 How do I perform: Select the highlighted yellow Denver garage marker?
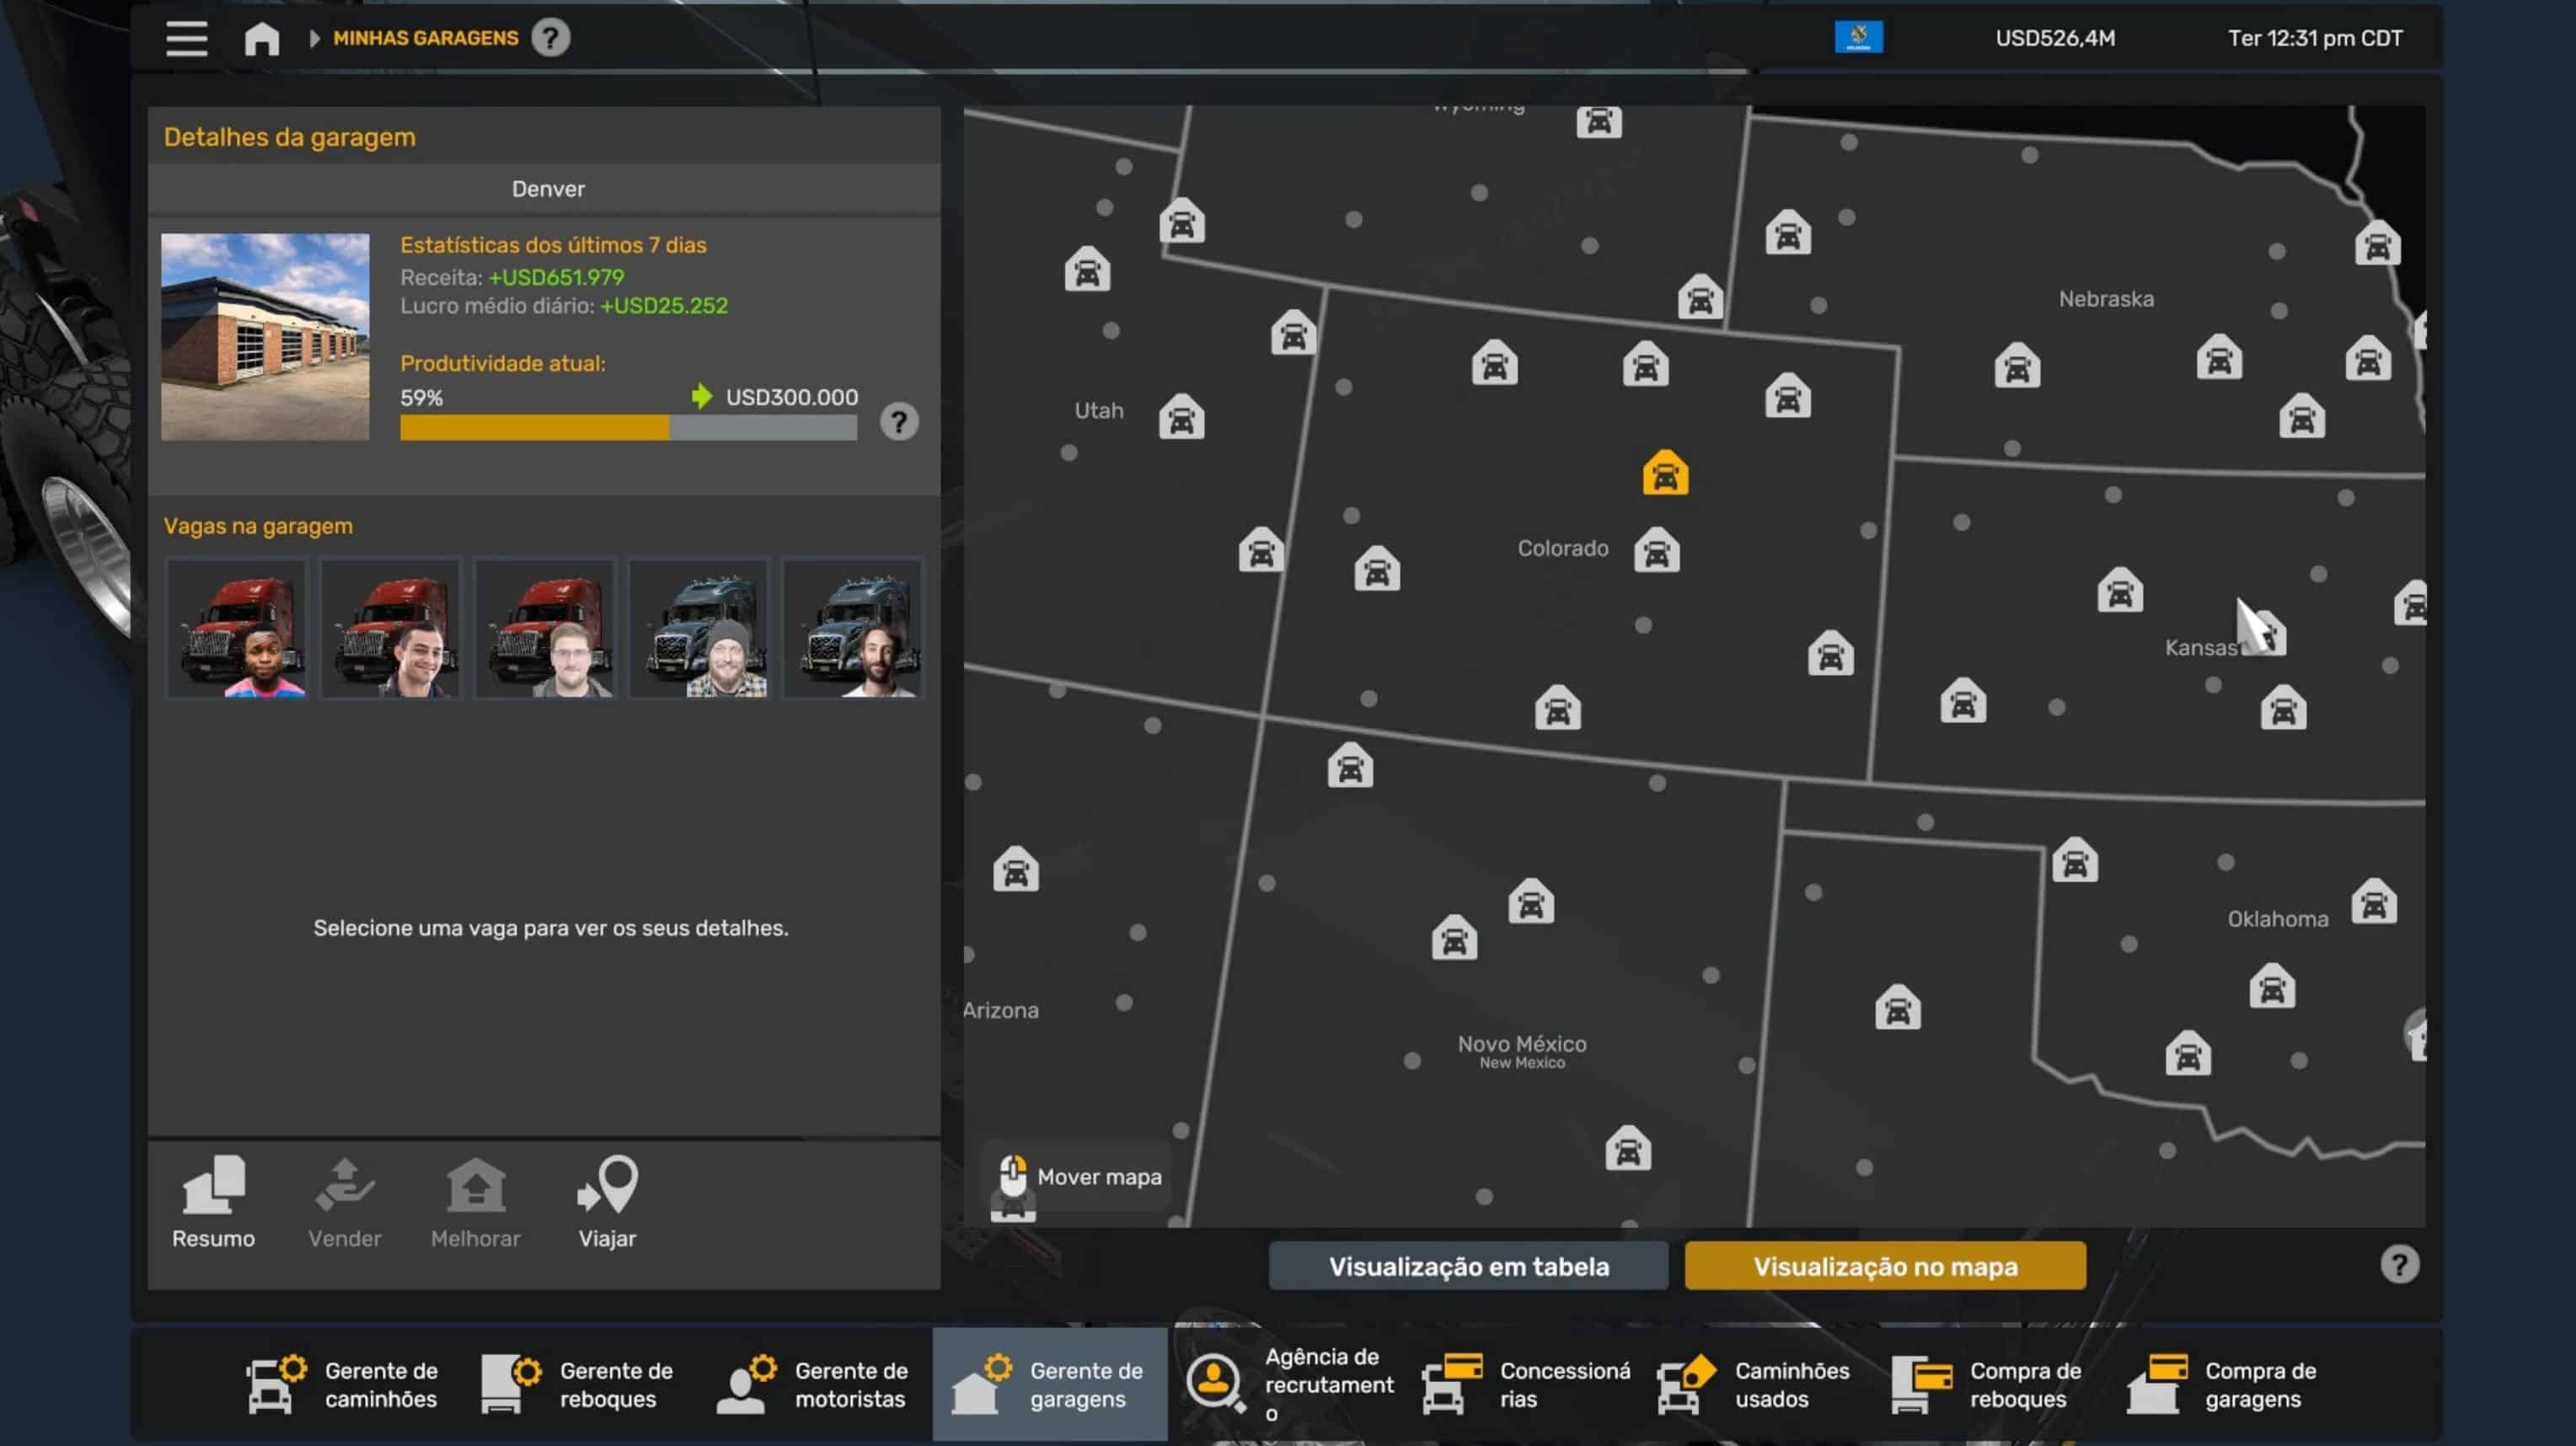(x=1665, y=473)
